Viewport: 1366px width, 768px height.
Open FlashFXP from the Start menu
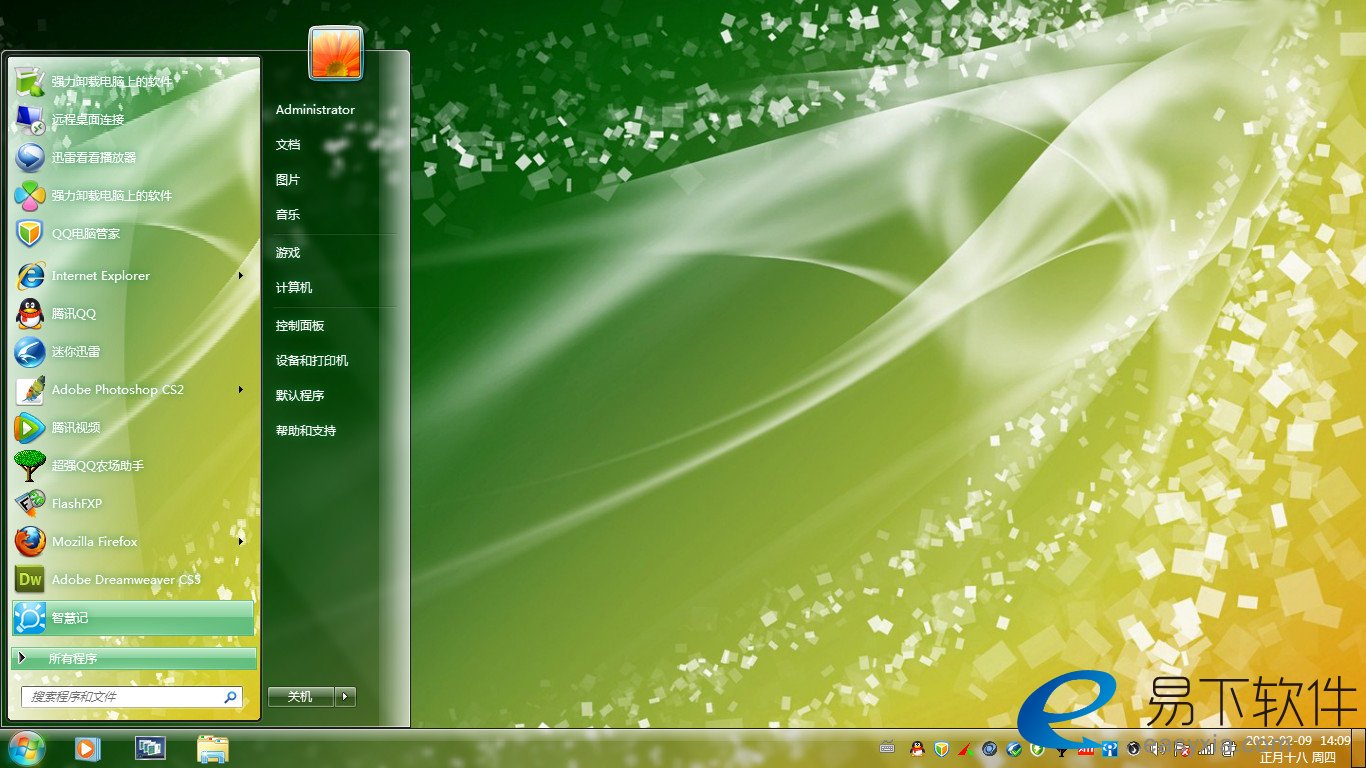[x=77, y=504]
